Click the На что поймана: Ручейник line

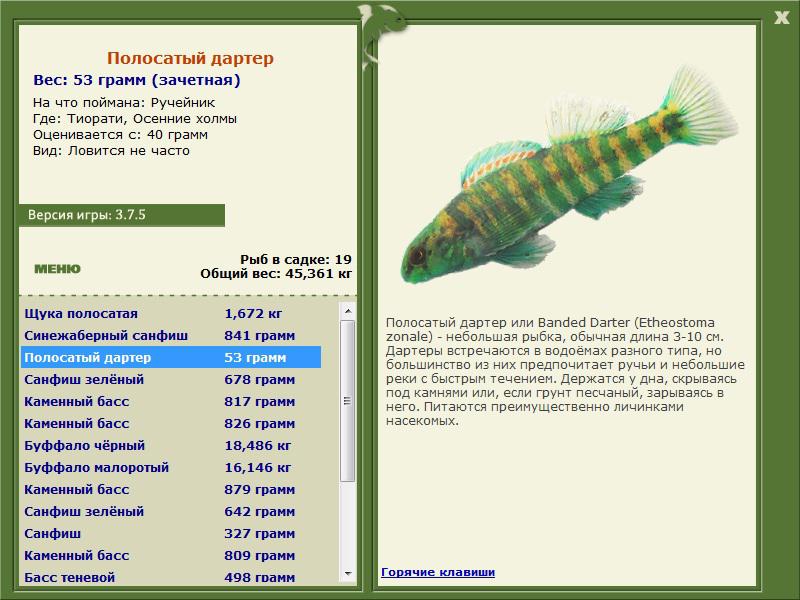[x=124, y=103]
